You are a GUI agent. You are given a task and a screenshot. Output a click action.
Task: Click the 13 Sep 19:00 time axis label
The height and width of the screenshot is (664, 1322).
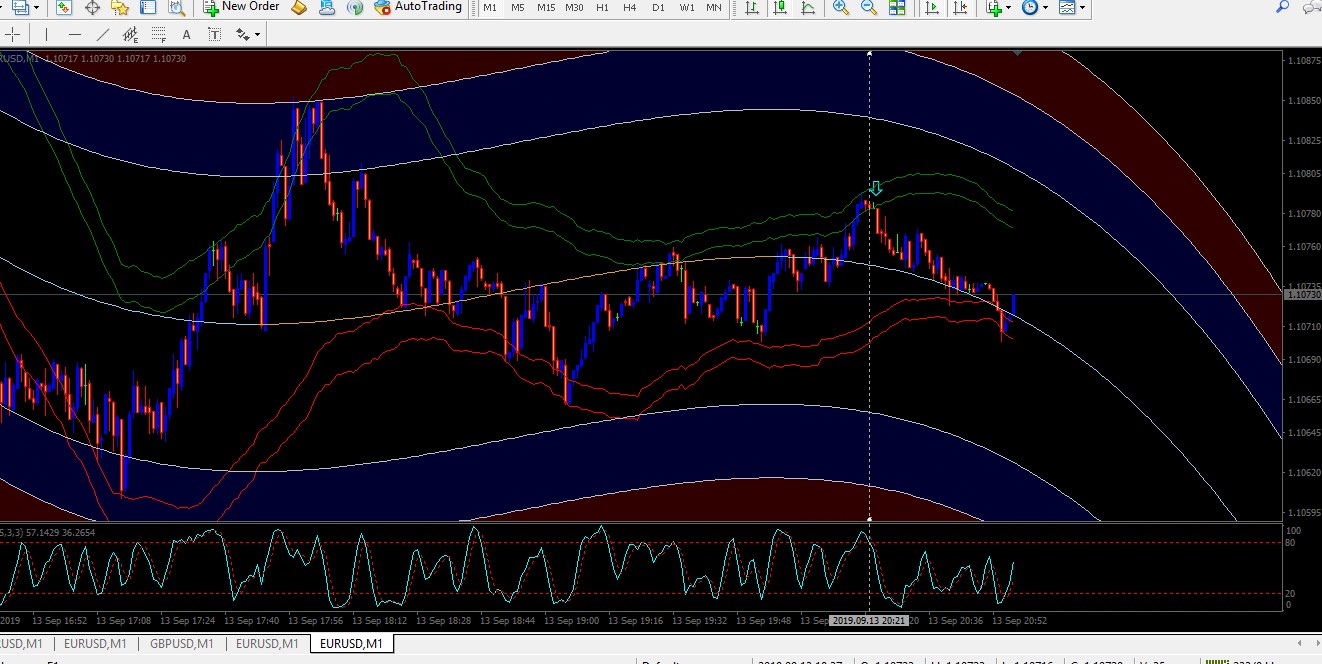(574, 620)
